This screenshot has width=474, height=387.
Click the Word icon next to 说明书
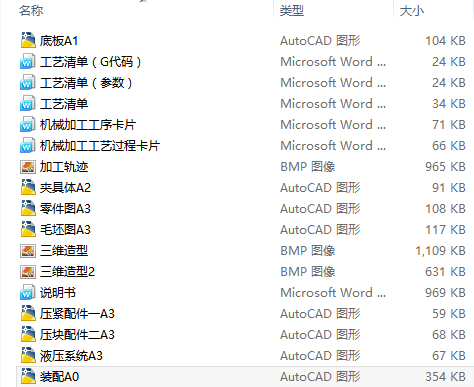tap(28, 292)
